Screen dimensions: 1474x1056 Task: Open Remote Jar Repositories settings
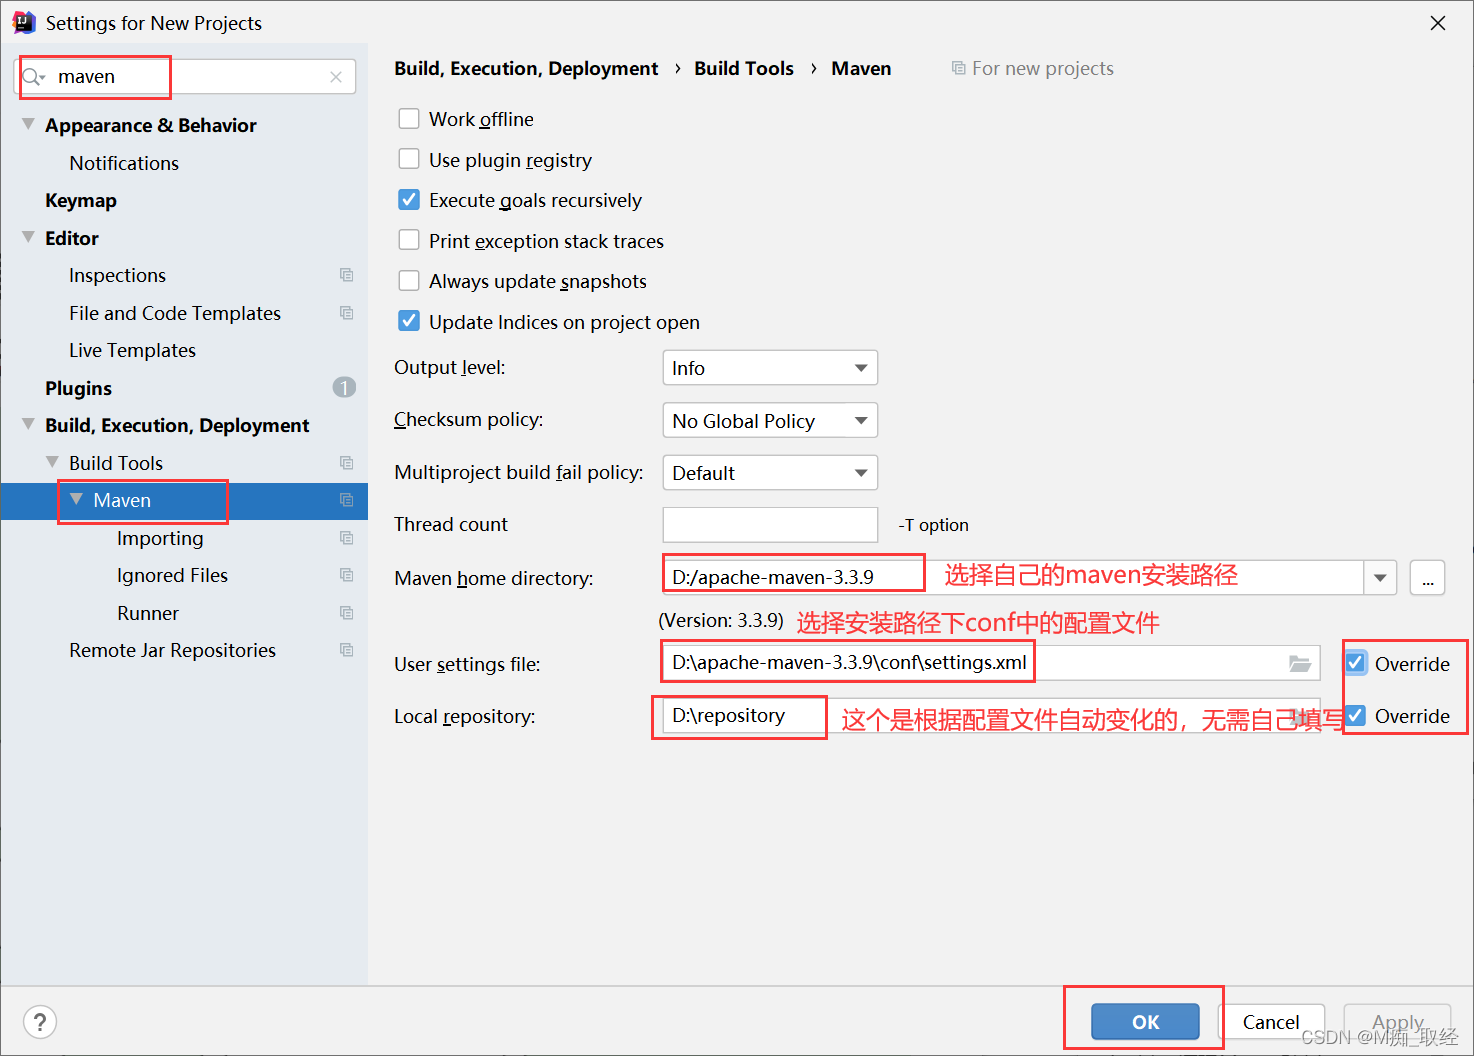[172, 650]
